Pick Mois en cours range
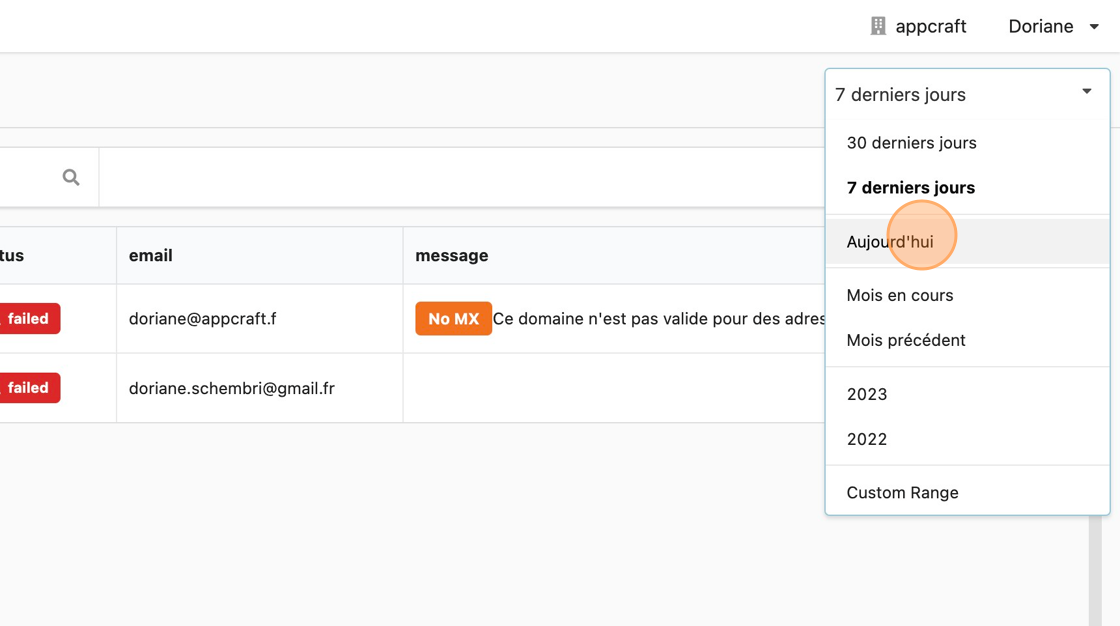1120x626 pixels. (x=899, y=295)
